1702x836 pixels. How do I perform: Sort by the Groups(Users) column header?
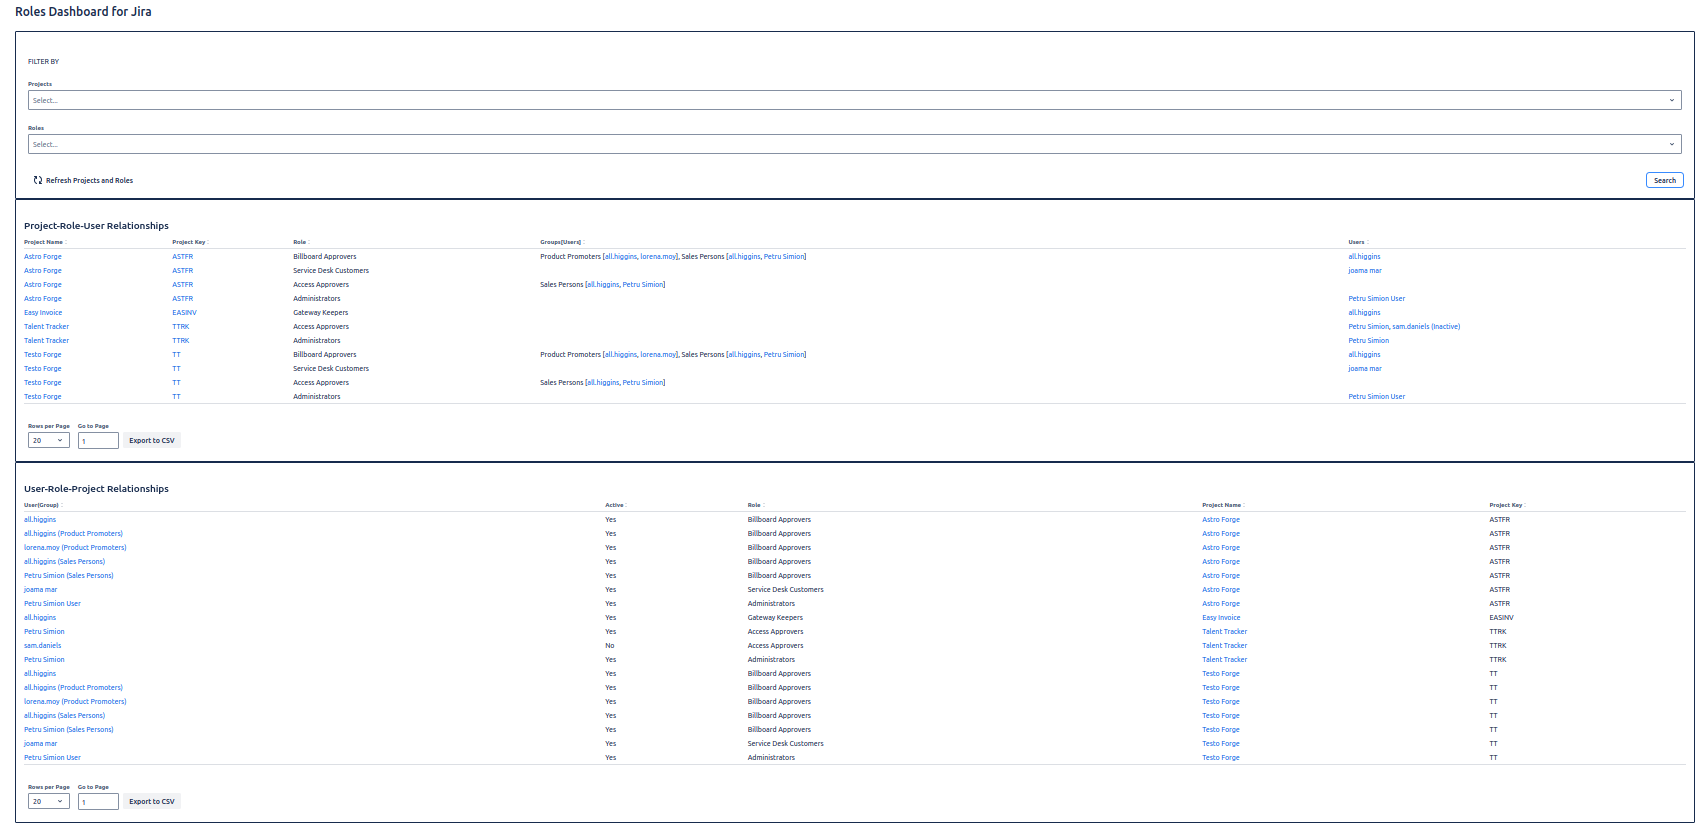coord(560,242)
